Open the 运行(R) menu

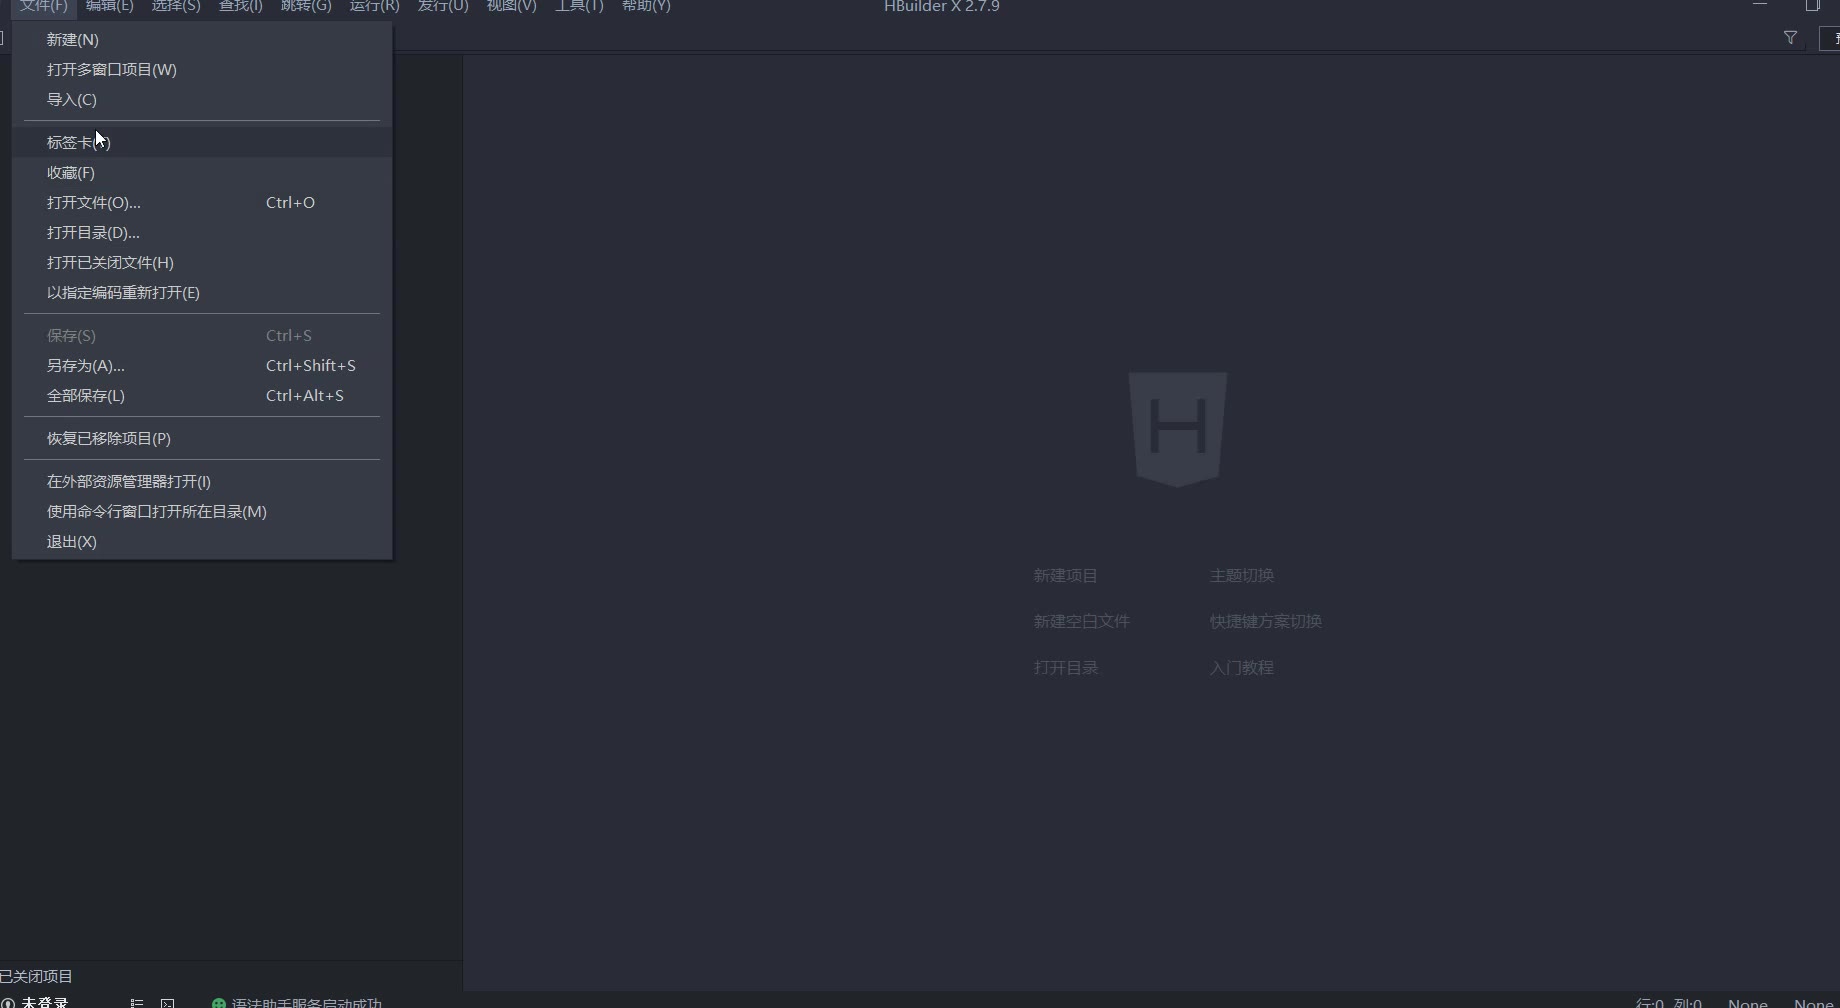[374, 6]
